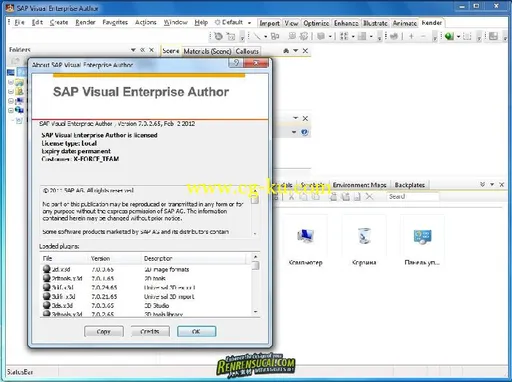Open the green sphere render dropdown arrow
Screen dimensions: 512x382
click(x=458, y=36)
